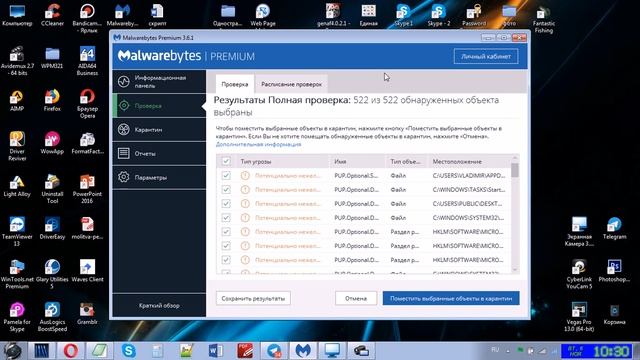640x360 pixels.
Task: Select the Scan (Проверка) sidebar item
Action: 159,106
